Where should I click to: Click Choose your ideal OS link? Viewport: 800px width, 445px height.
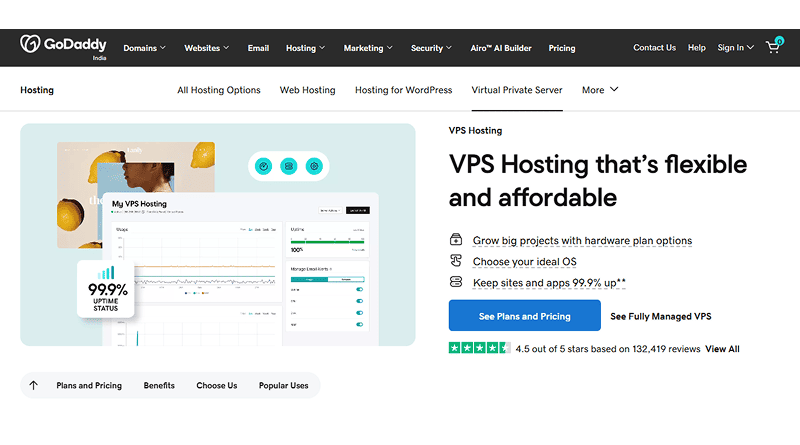coord(524,262)
